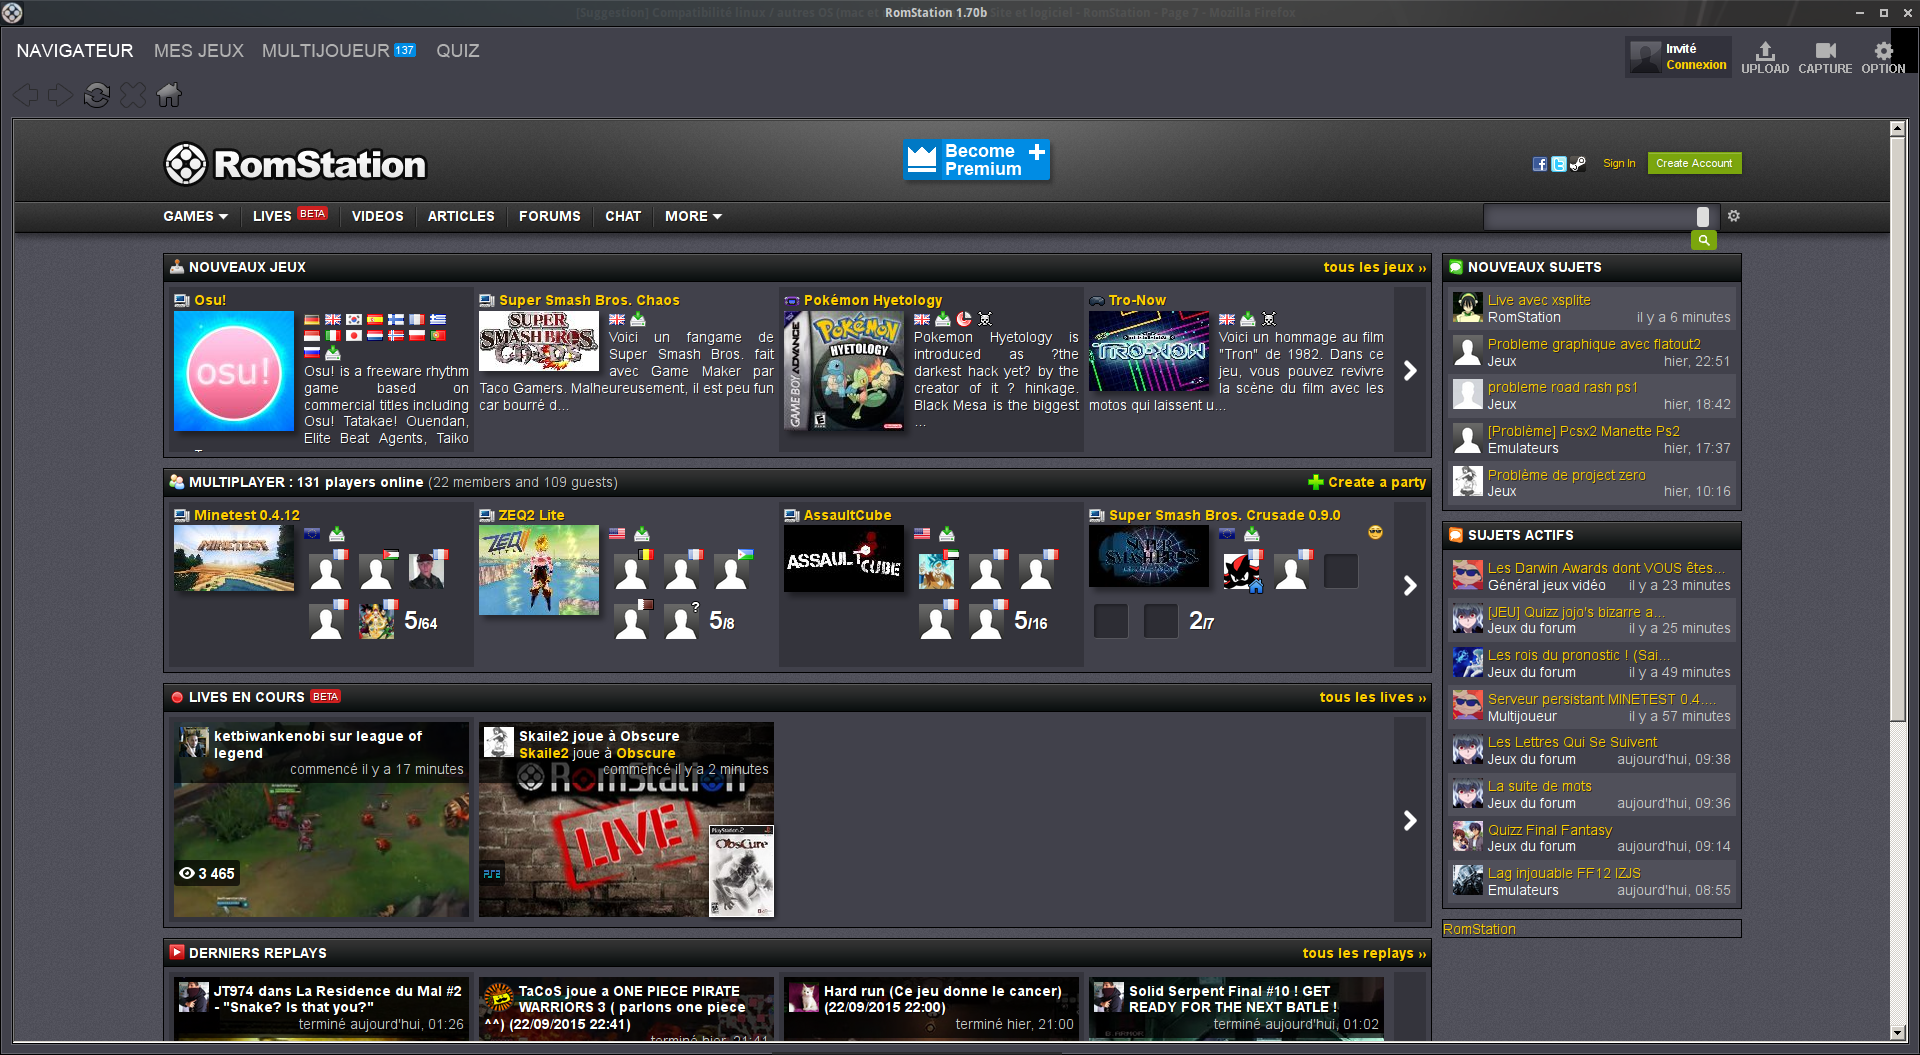Viewport: 1920px width, 1055px height.
Task: Click Create a party link
Action: point(1377,482)
